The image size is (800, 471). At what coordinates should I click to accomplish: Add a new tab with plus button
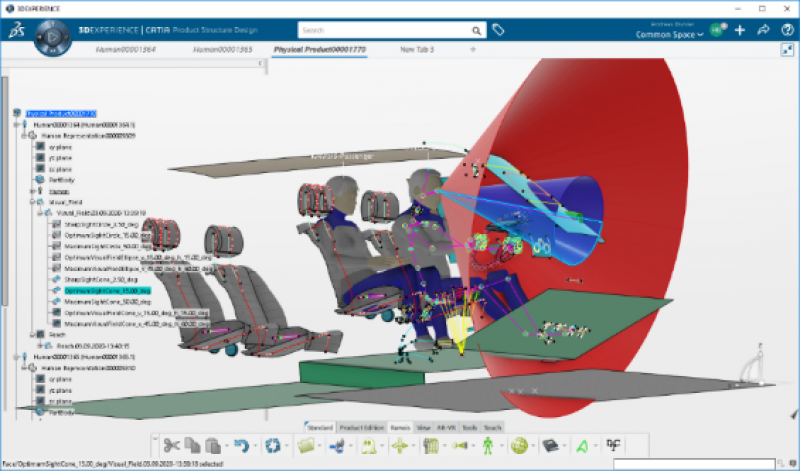tap(473, 48)
